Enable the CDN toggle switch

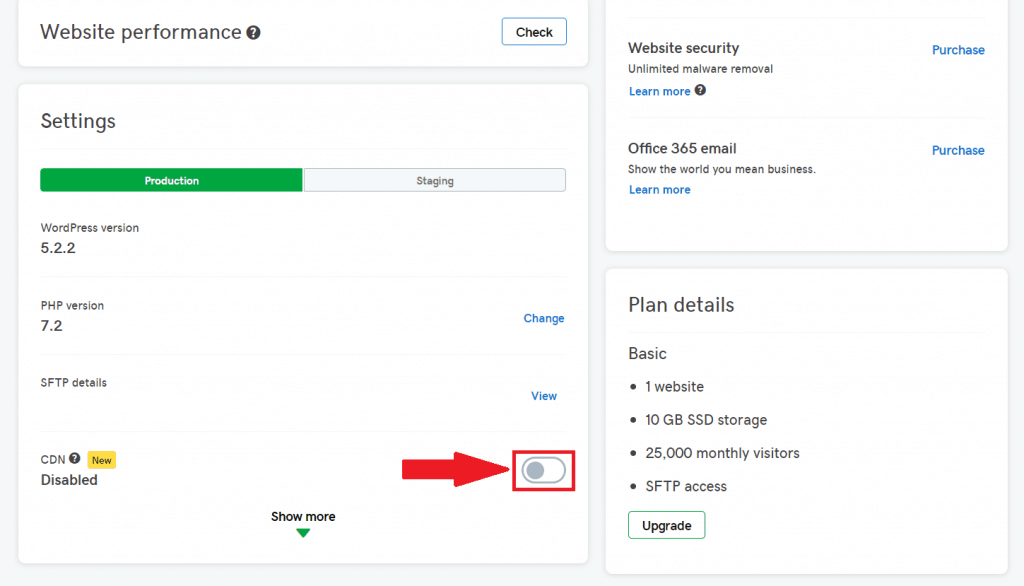543,470
